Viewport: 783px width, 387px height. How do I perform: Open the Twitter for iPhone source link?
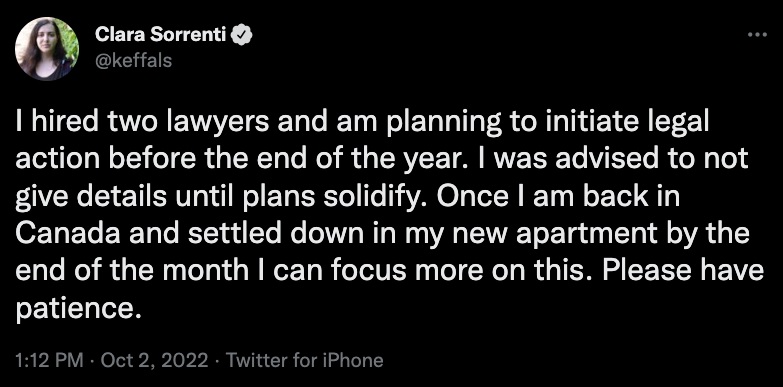(305, 360)
